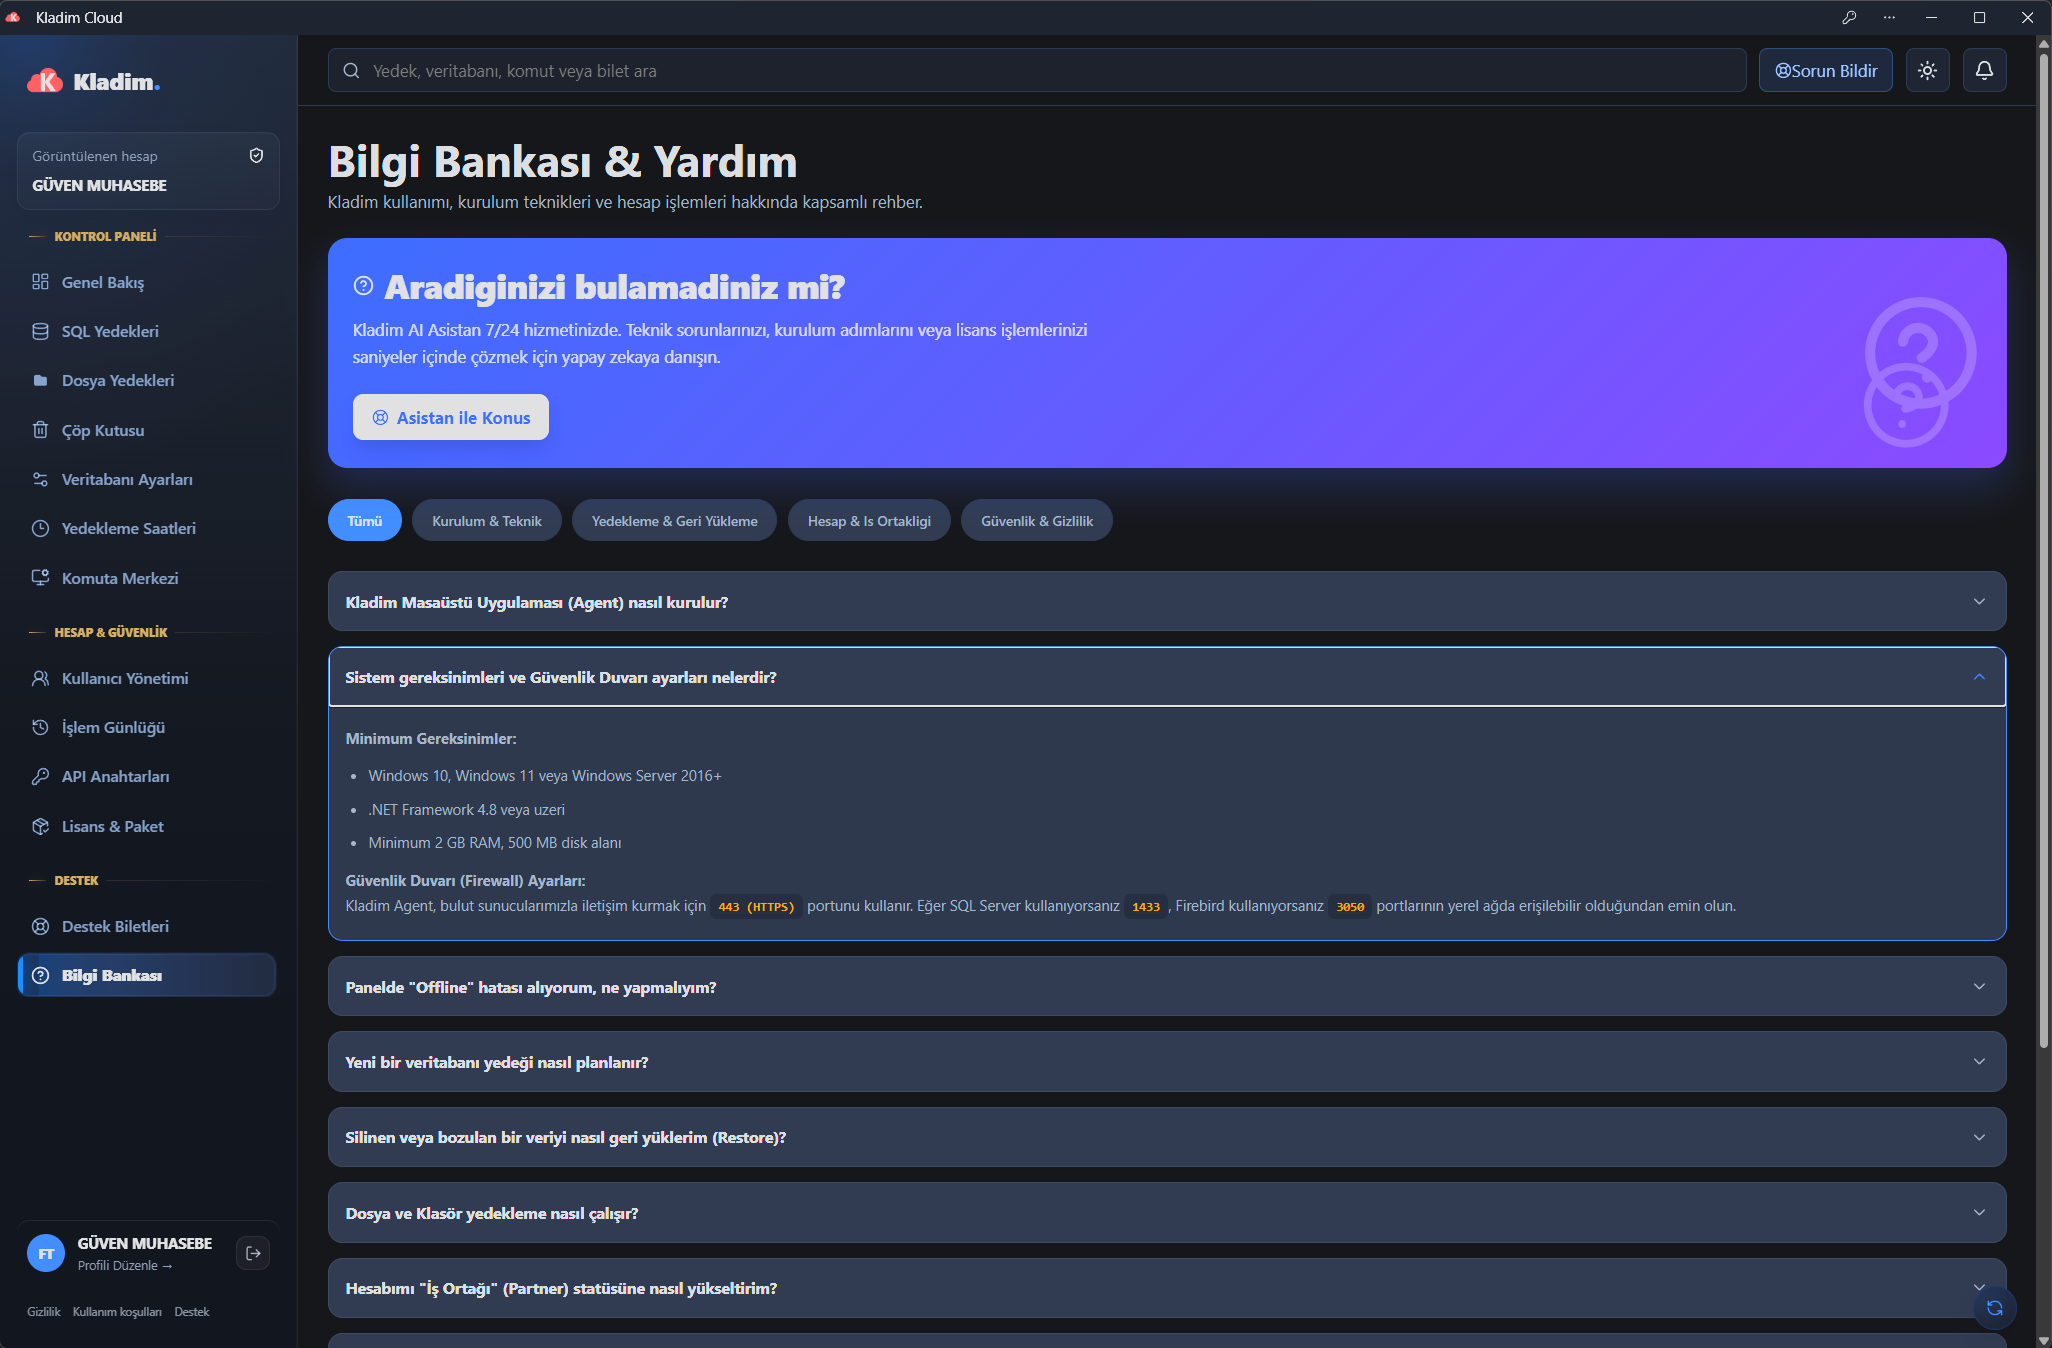2052x1348 pixels.
Task: Click the Lisans & Paket box icon
Action: (x=40, y=826)
